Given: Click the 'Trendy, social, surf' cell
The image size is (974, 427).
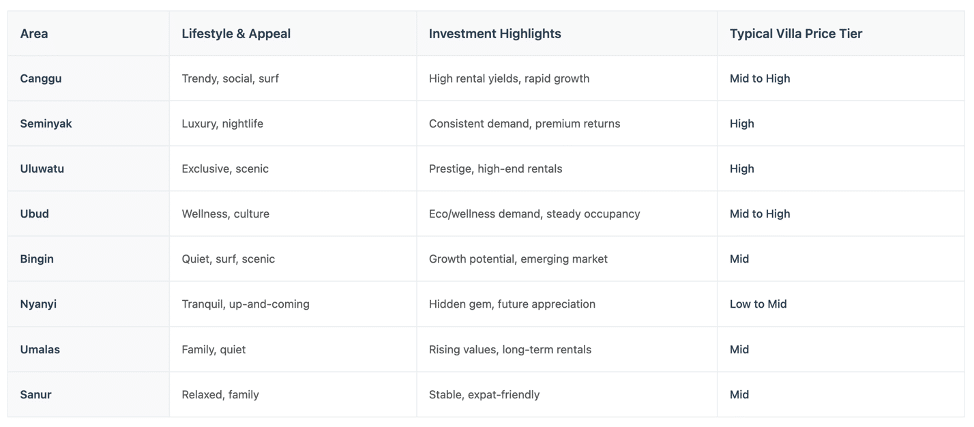Looking at the screenshot, I should point(230,78).
